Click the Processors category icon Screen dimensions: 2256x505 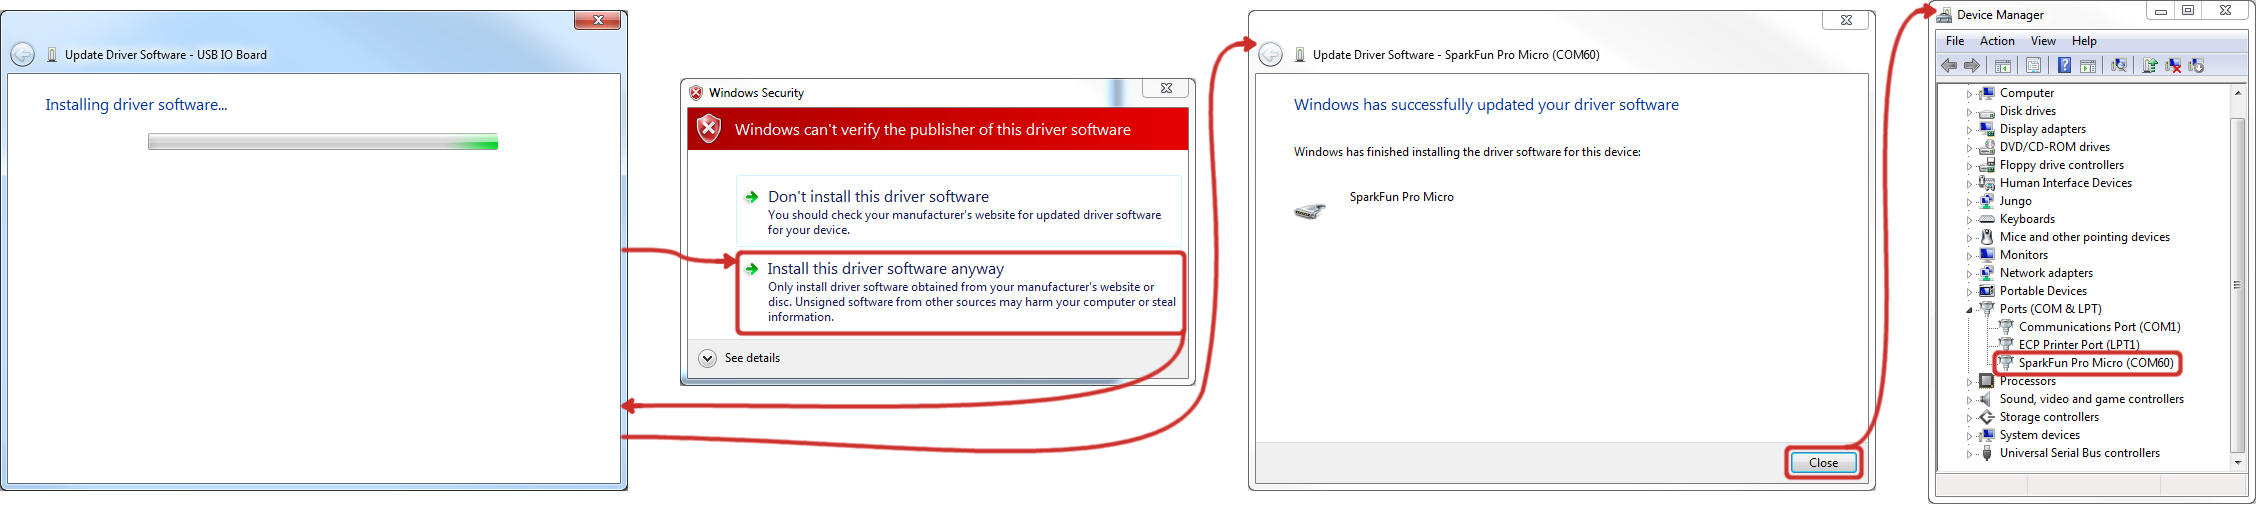[x=1987, y=381]
